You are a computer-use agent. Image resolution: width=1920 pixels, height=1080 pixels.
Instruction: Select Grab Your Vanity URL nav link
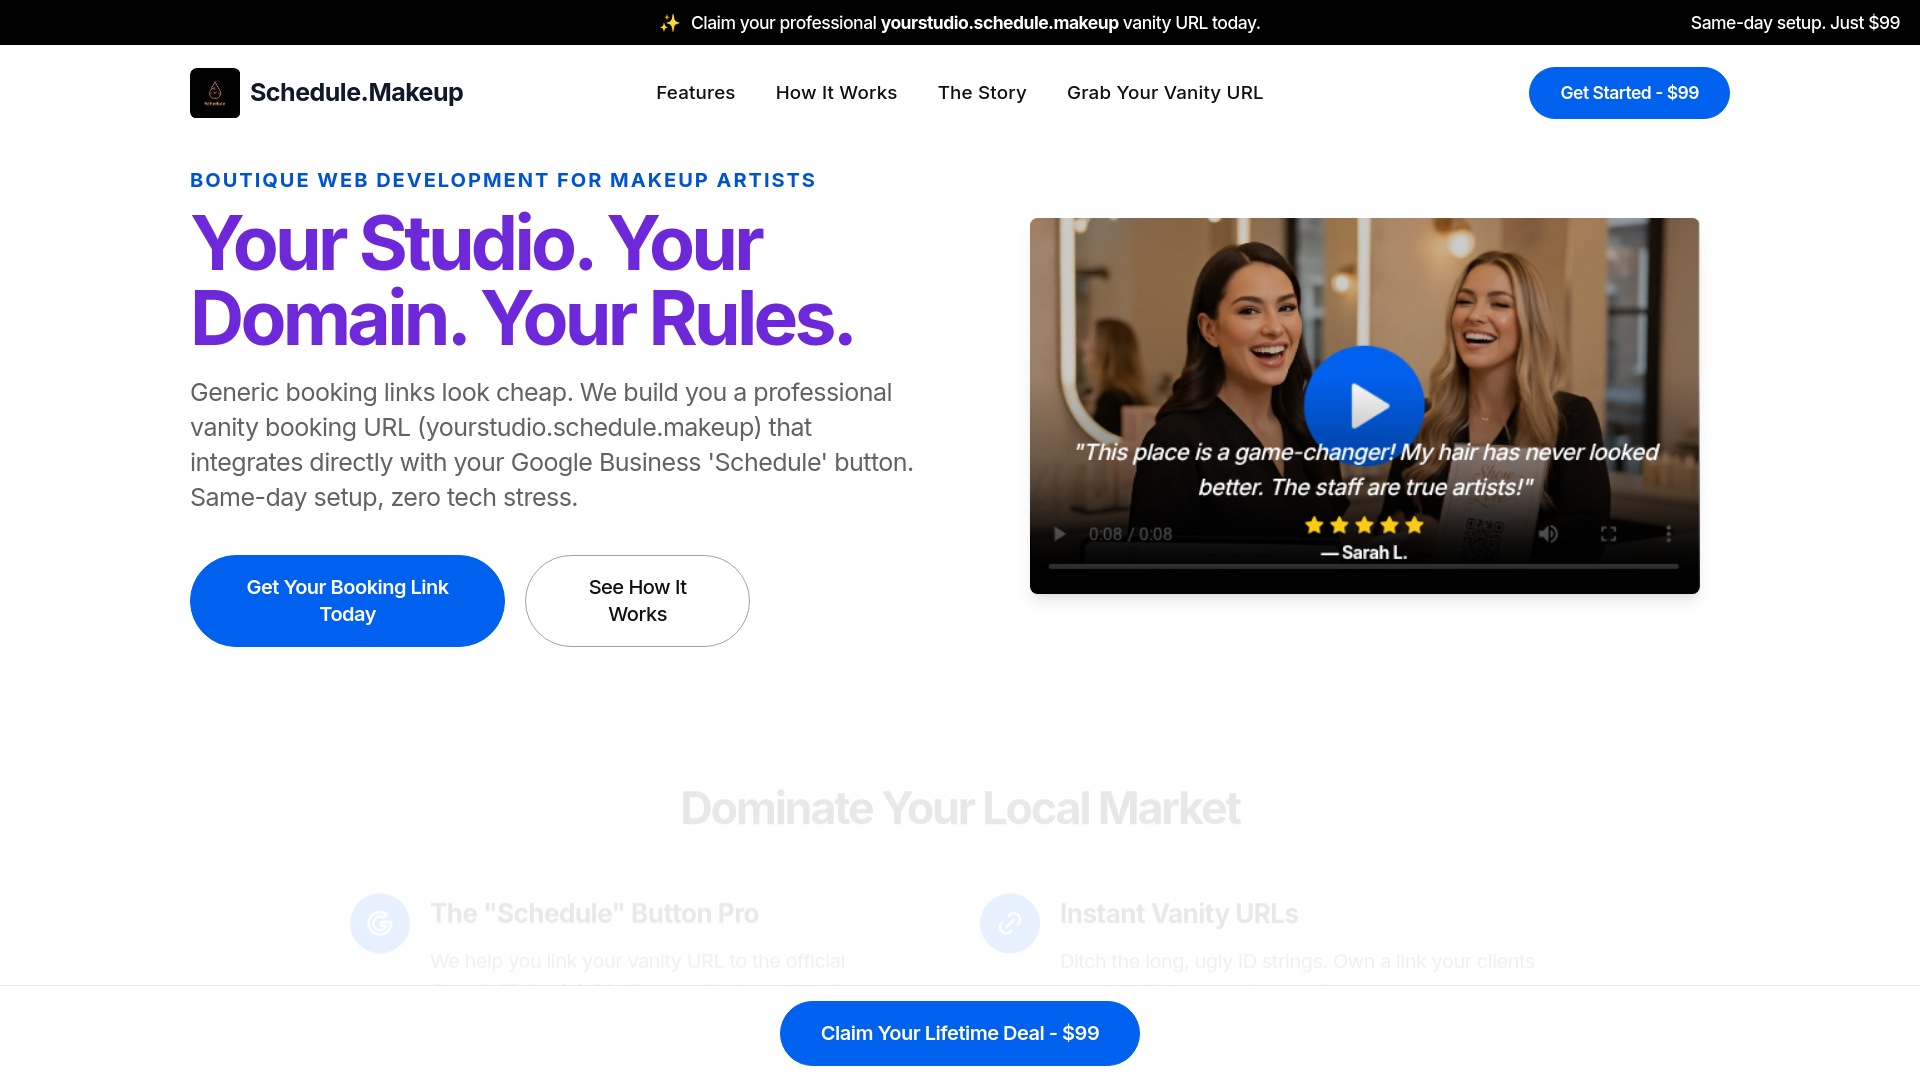pos(1165,93)
